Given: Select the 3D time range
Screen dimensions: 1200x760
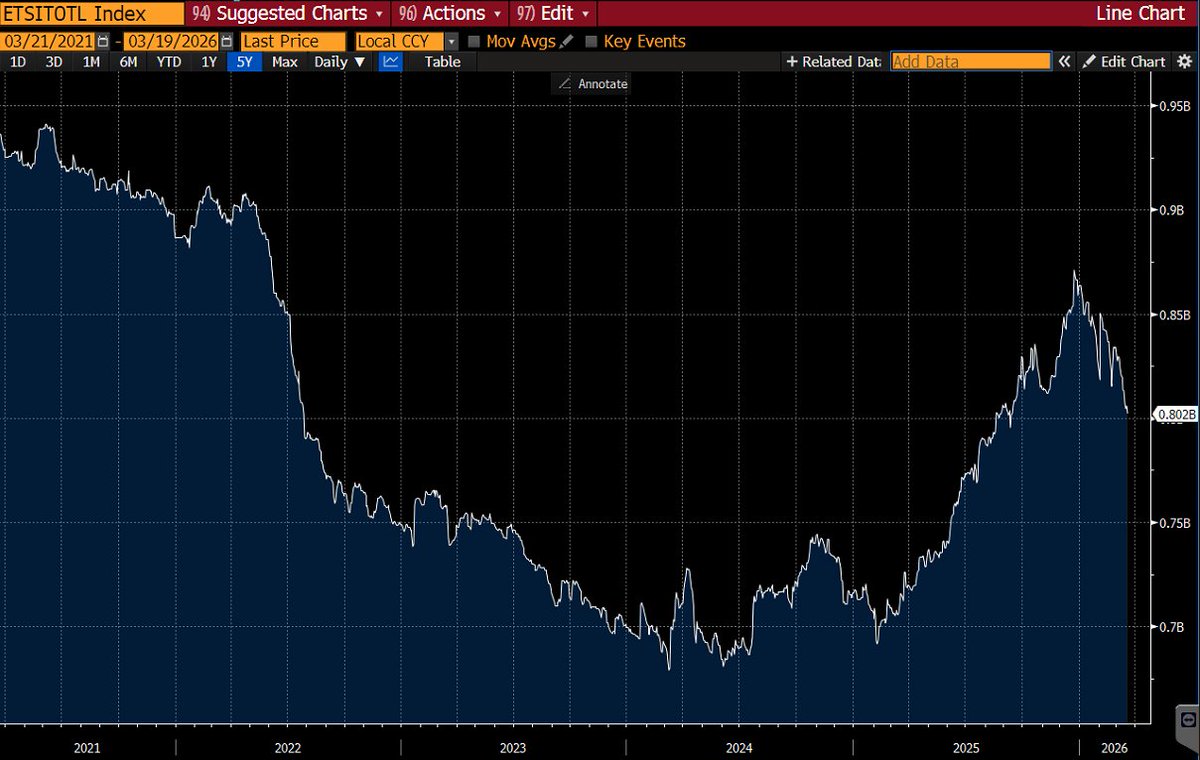Looking at the screenshot, I should [x=54, y=61].
